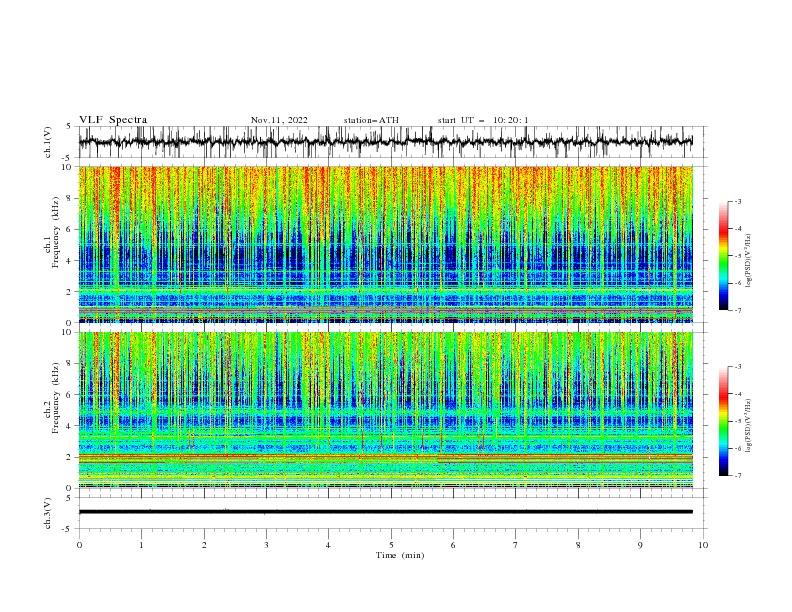Viewport: 792px width, 612px height.
Task: Click the 'station=ATH' label
Action: pyautogui.click(x=371, y=120)
